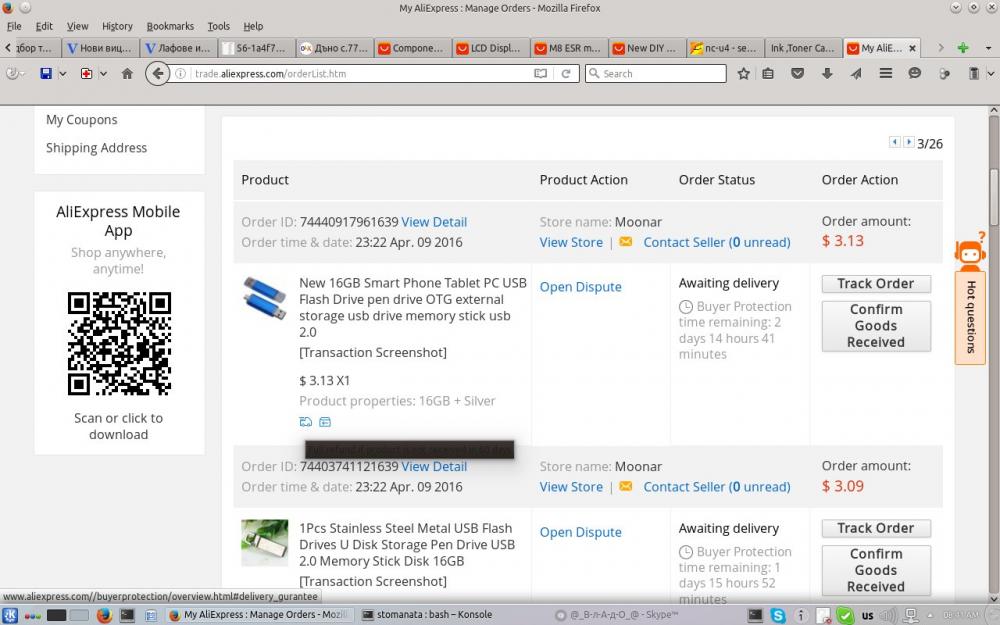Click the red cross toolbar icon
Screen dimensions: 1000x625
(x=86, y=73)
